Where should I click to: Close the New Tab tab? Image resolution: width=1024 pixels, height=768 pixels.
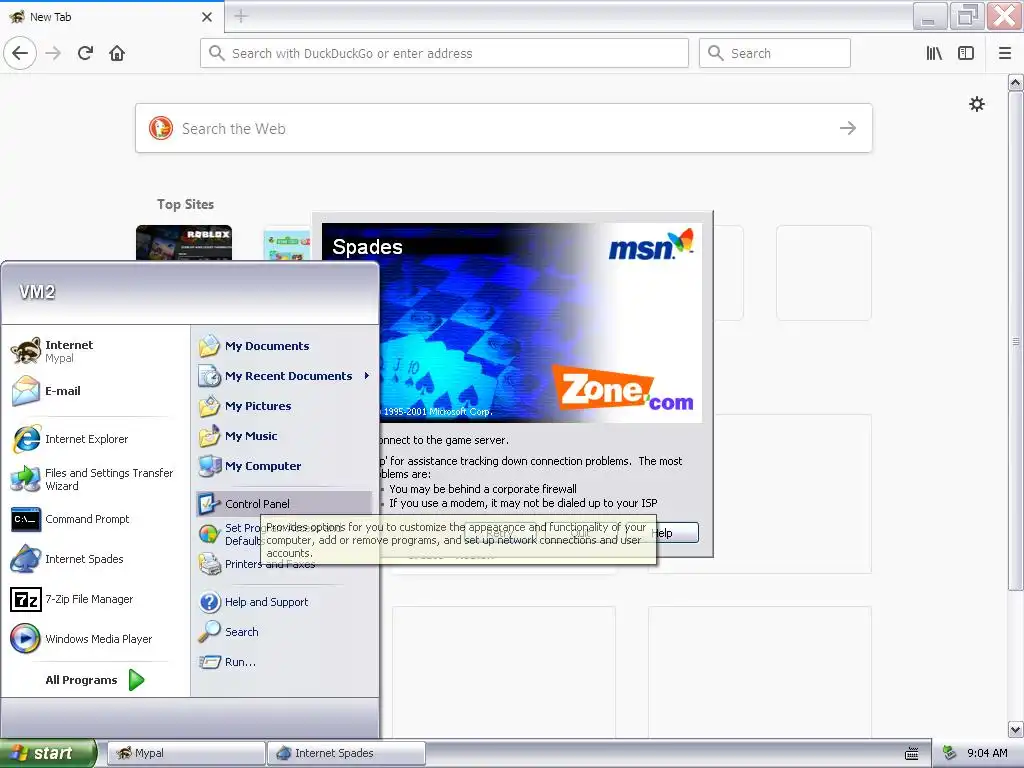[207, 17]
